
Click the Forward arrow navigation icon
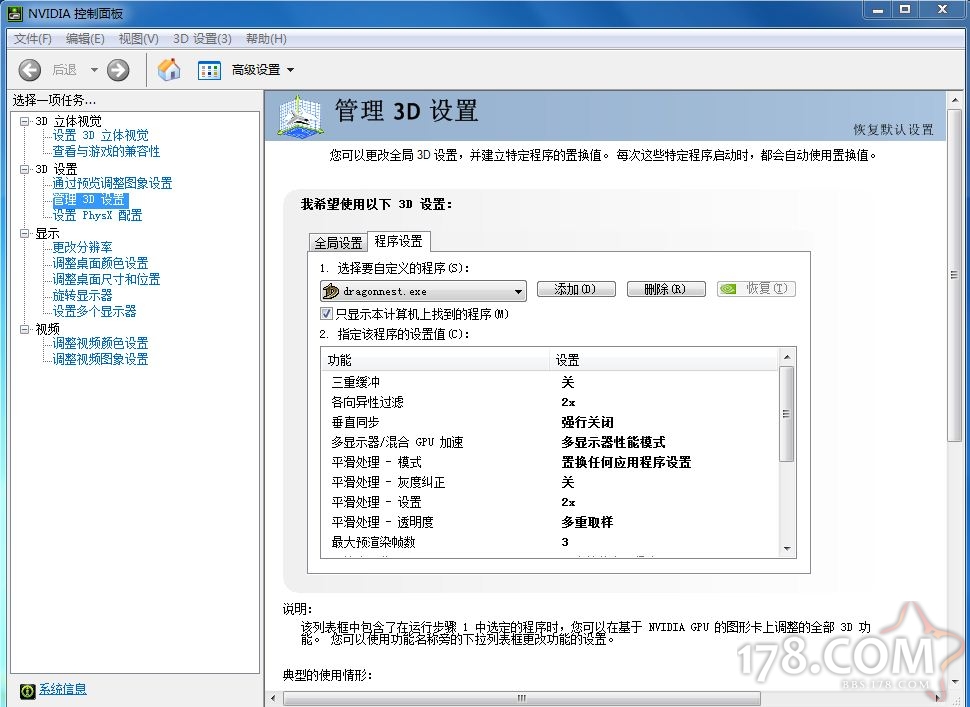pyautogui.click(x=118, y=70)
